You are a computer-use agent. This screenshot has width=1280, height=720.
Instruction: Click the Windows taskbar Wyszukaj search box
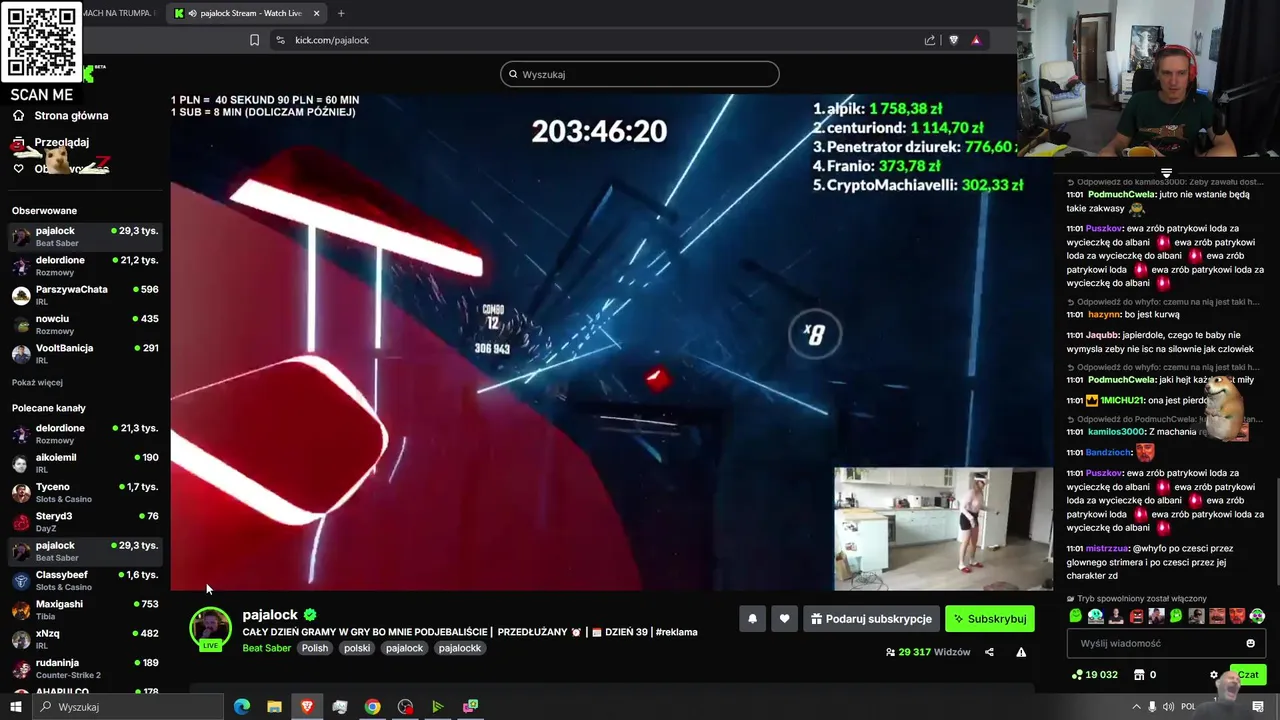127,707
